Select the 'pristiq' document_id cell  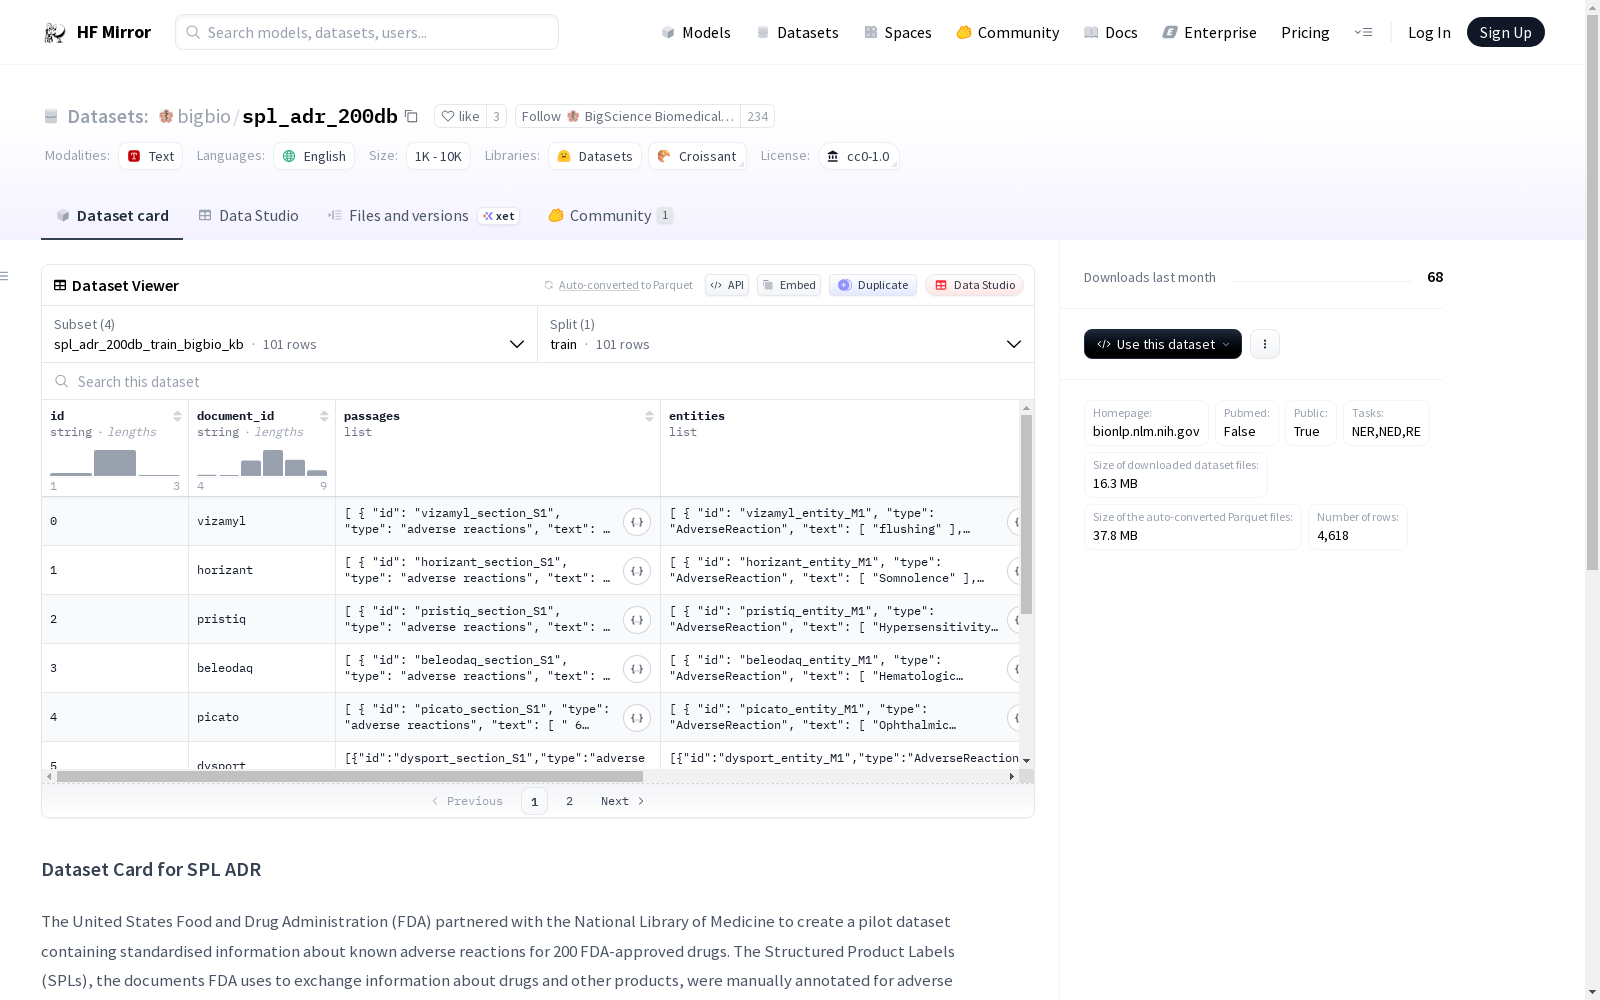tap(262, 619)
